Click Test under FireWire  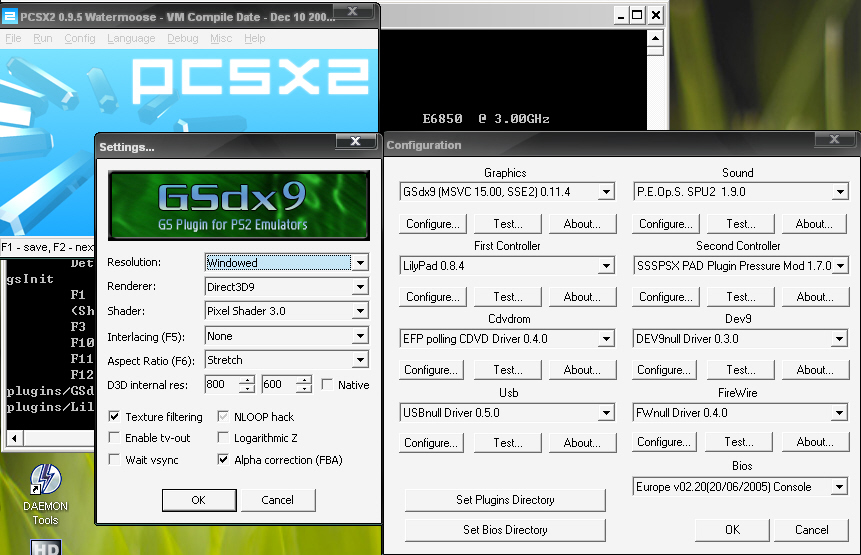(x=739, y=442)
